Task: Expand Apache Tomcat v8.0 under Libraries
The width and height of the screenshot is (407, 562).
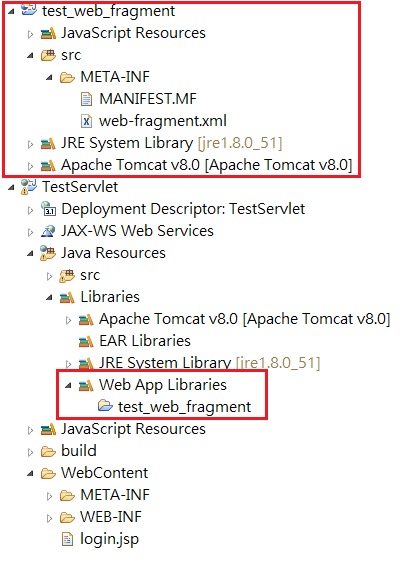Action: click(68, 320)
